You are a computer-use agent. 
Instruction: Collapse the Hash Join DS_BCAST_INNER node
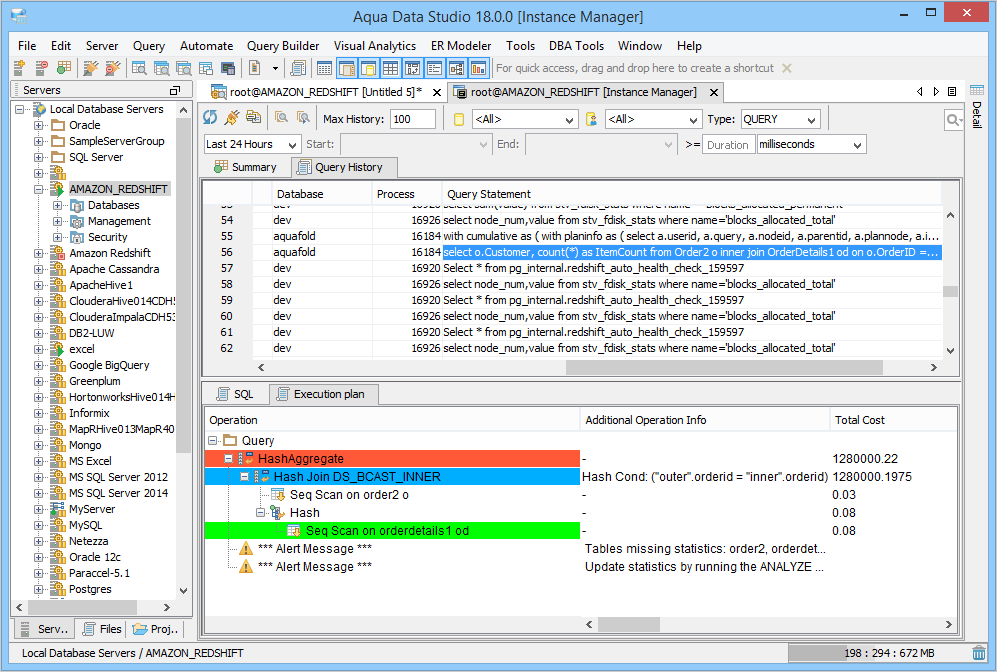[244, 476]
